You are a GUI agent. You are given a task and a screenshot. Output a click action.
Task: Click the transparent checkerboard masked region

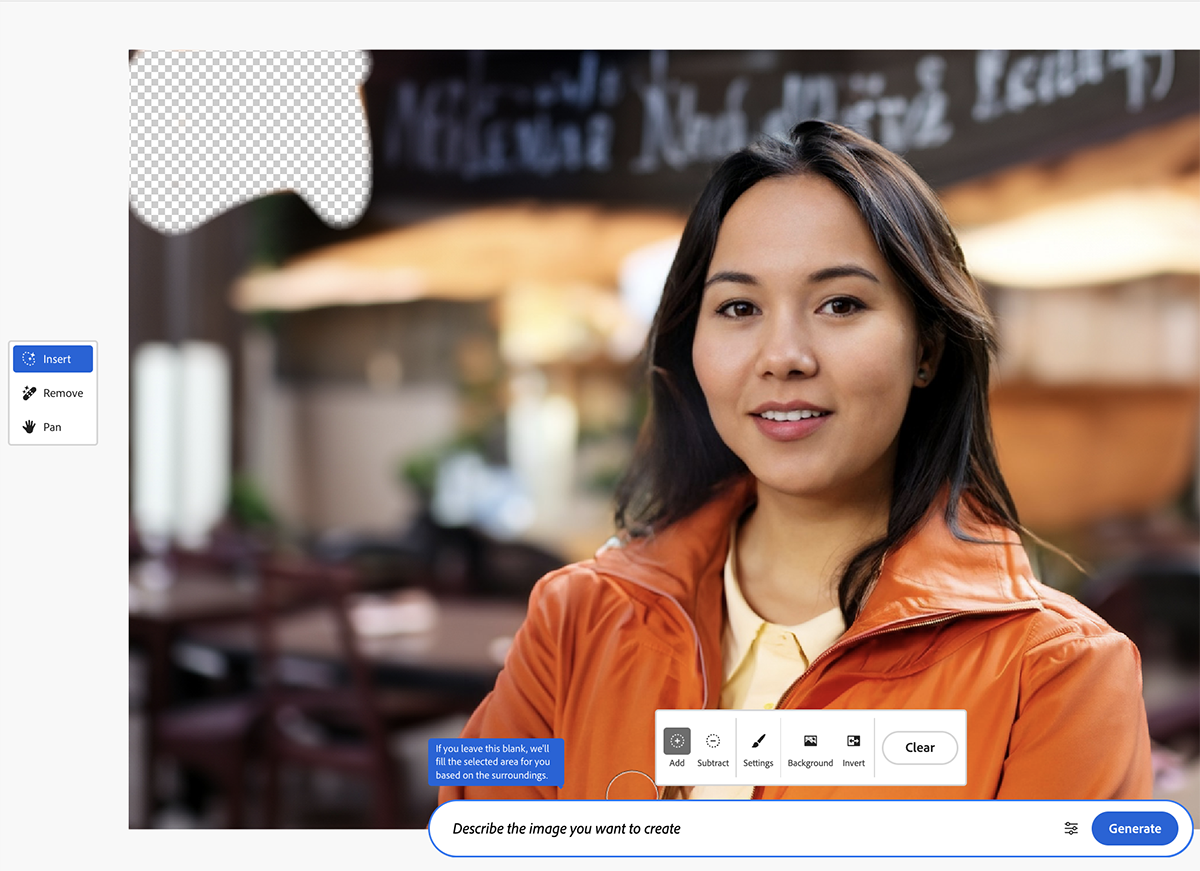[x=250, y=140]
